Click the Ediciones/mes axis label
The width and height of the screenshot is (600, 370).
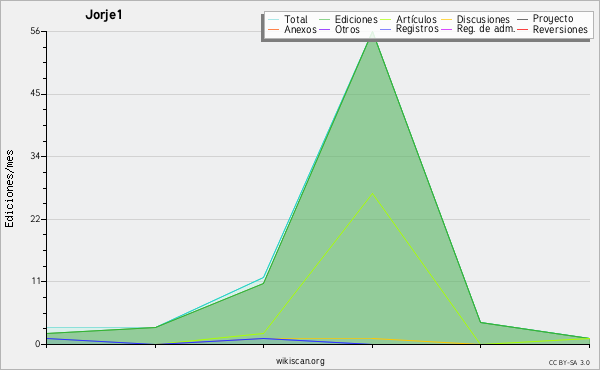tap(9, 189)
